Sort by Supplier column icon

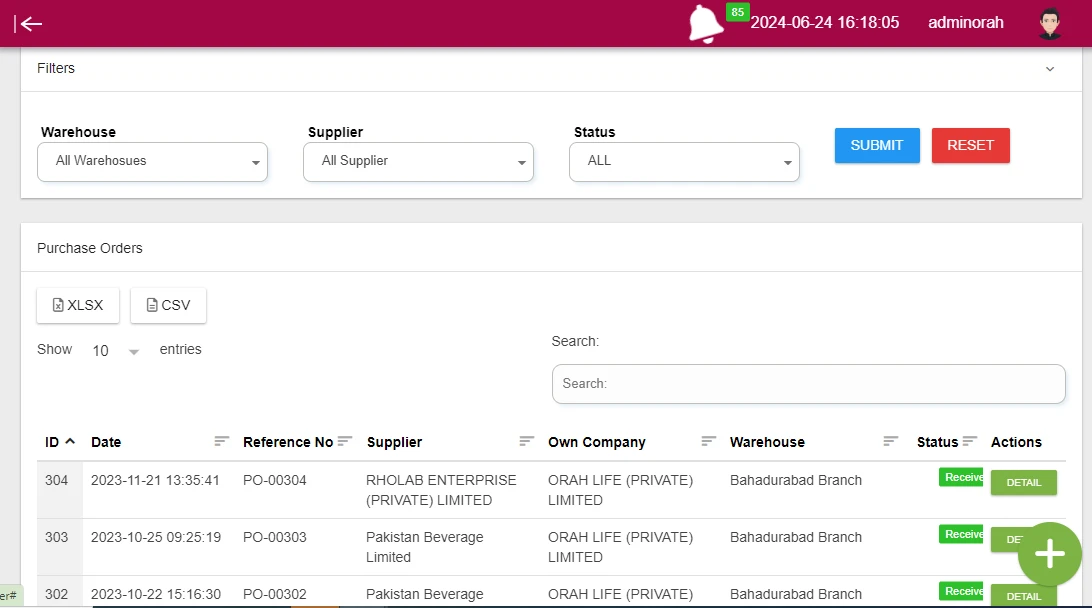tap(526, 441)
